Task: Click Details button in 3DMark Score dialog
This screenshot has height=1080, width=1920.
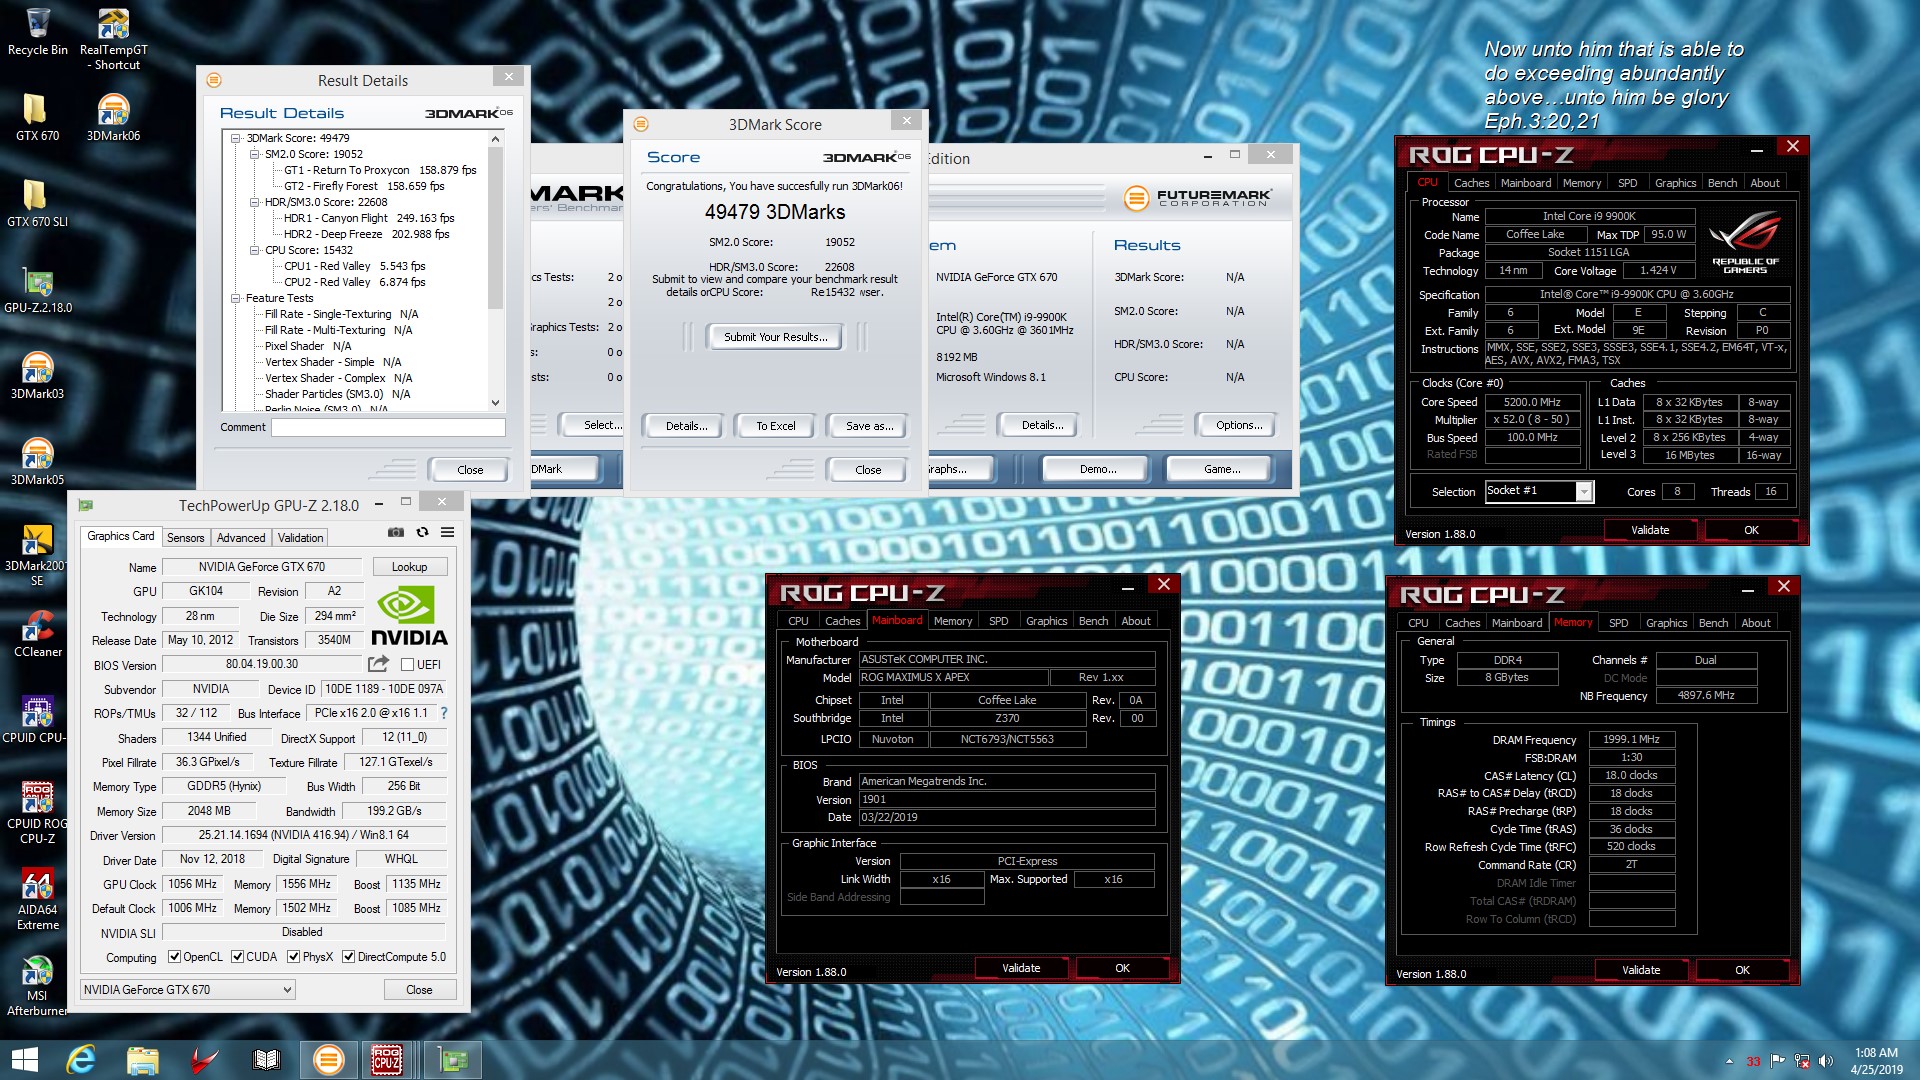Action: tap(686, 426)
